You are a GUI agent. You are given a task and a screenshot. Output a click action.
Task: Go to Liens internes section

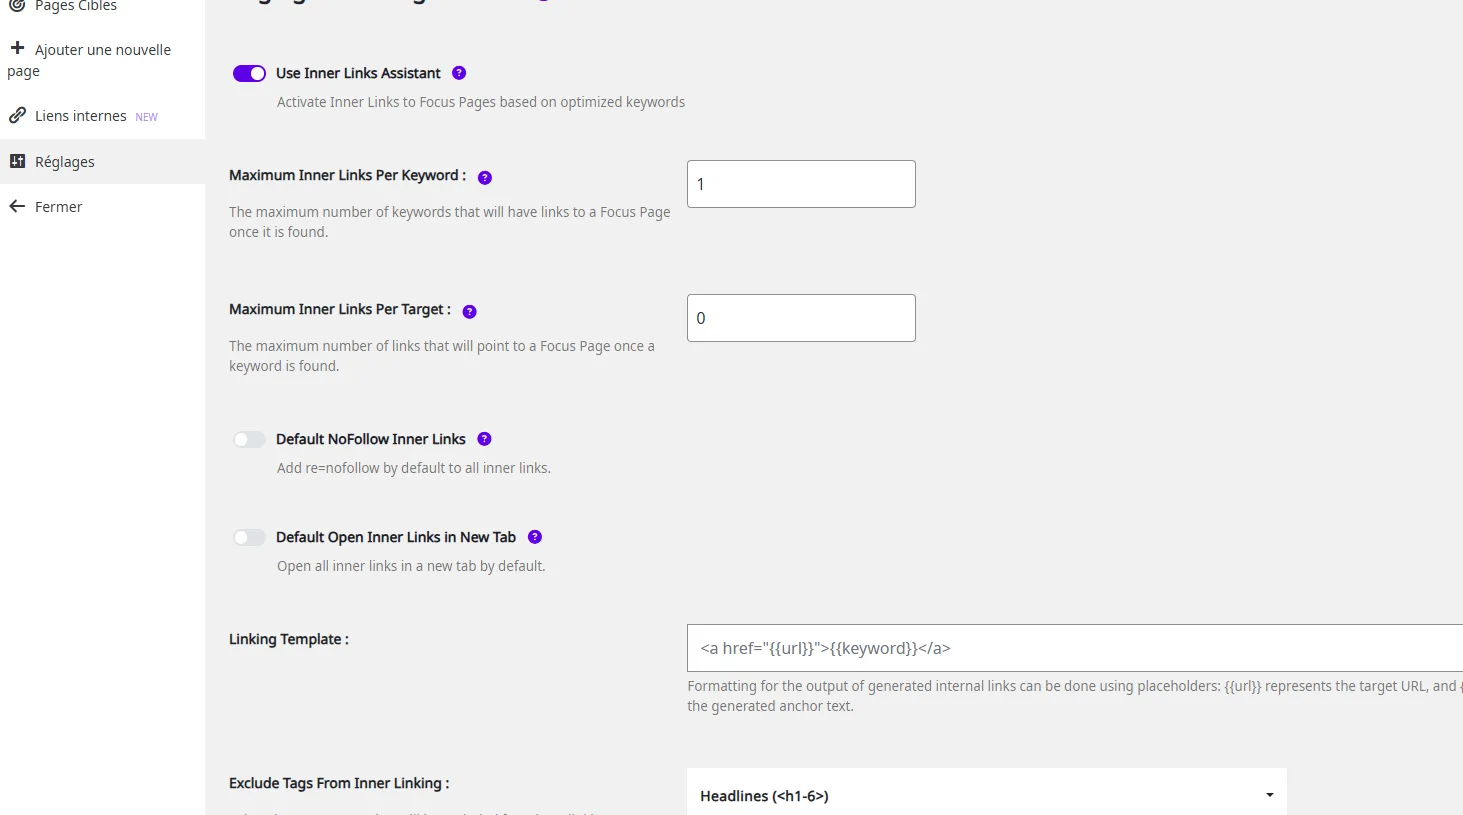coord(102,116)
